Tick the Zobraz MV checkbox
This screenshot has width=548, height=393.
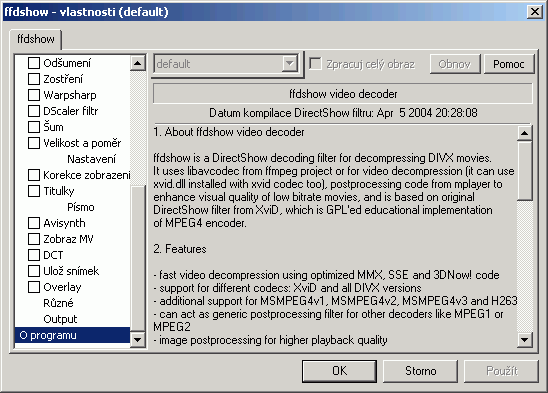34,239
